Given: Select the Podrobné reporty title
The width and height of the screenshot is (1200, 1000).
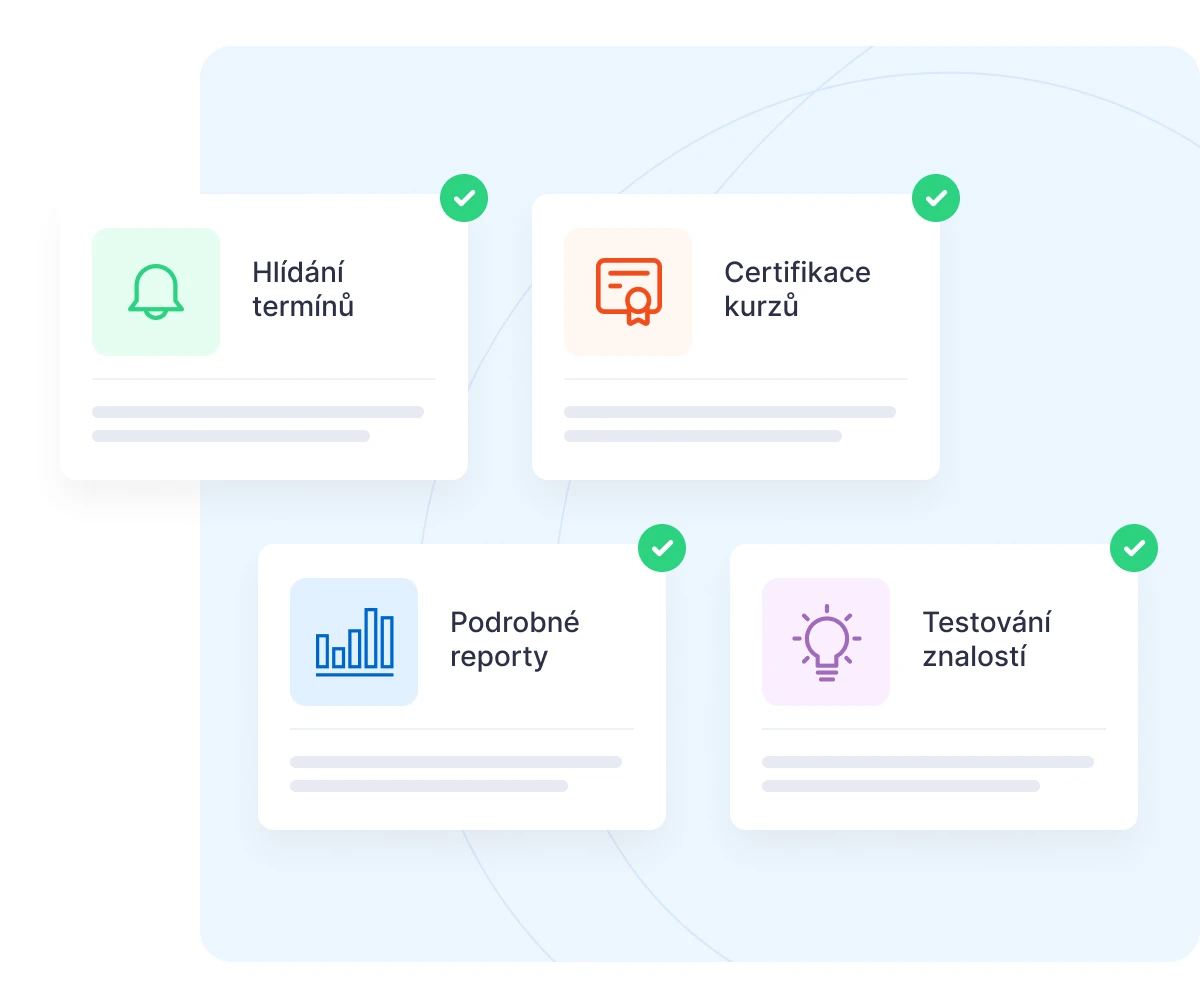Looking at the screenshot, I should click(x=514, y=639).
